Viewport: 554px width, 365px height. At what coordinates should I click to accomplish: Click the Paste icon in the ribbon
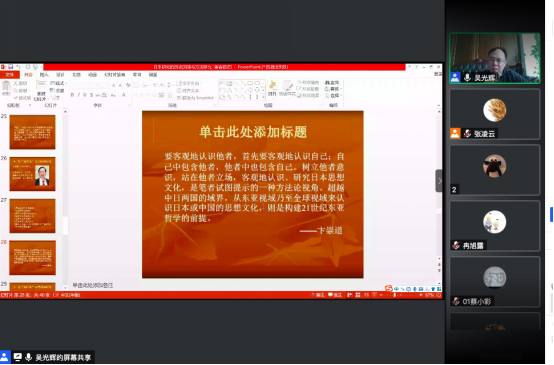pyautogui.click(x=6, y=88)
